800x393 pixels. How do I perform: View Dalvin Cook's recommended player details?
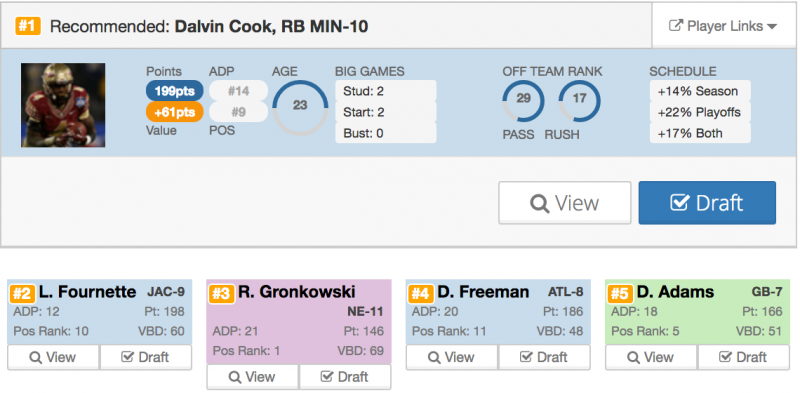[565, 203]
